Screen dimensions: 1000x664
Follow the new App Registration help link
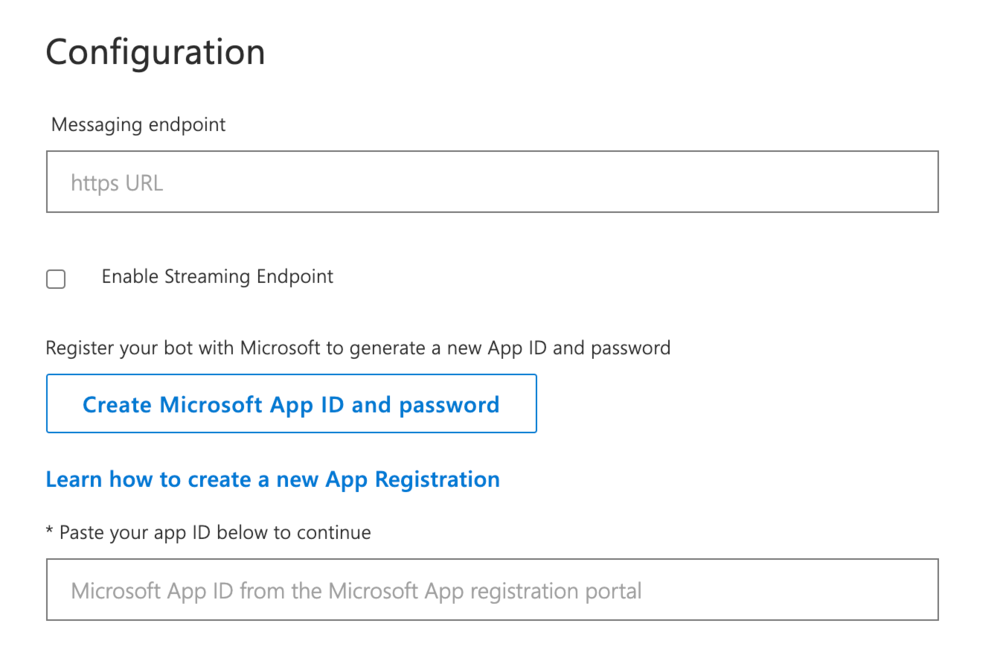pos(272,480)
